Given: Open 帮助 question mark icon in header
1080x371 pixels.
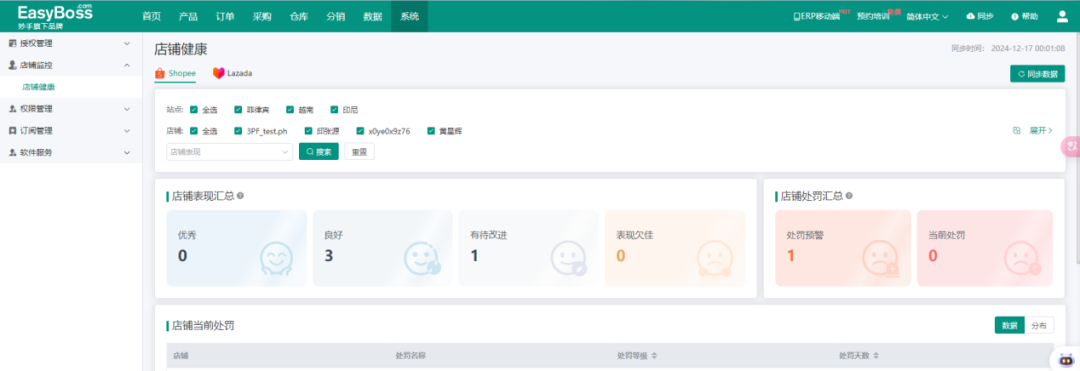Looking at the screenshot, I should pyautogui.click(x=1015, y=16).
